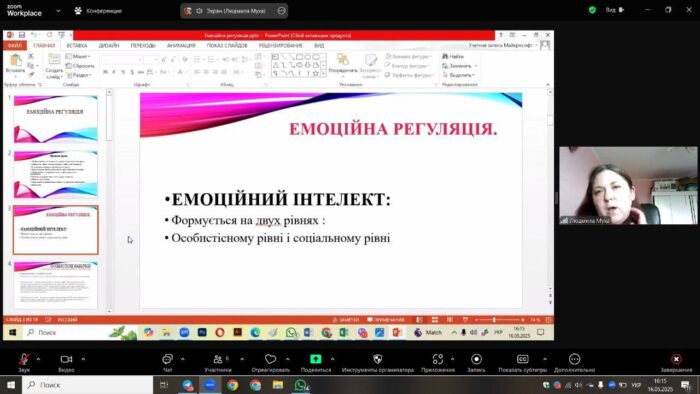Image resolution: width=700 pixels, height=394 pixels.
Task: Switch to the ВСТАВКА ribbon tab
Action: click(x=77, y=46)
